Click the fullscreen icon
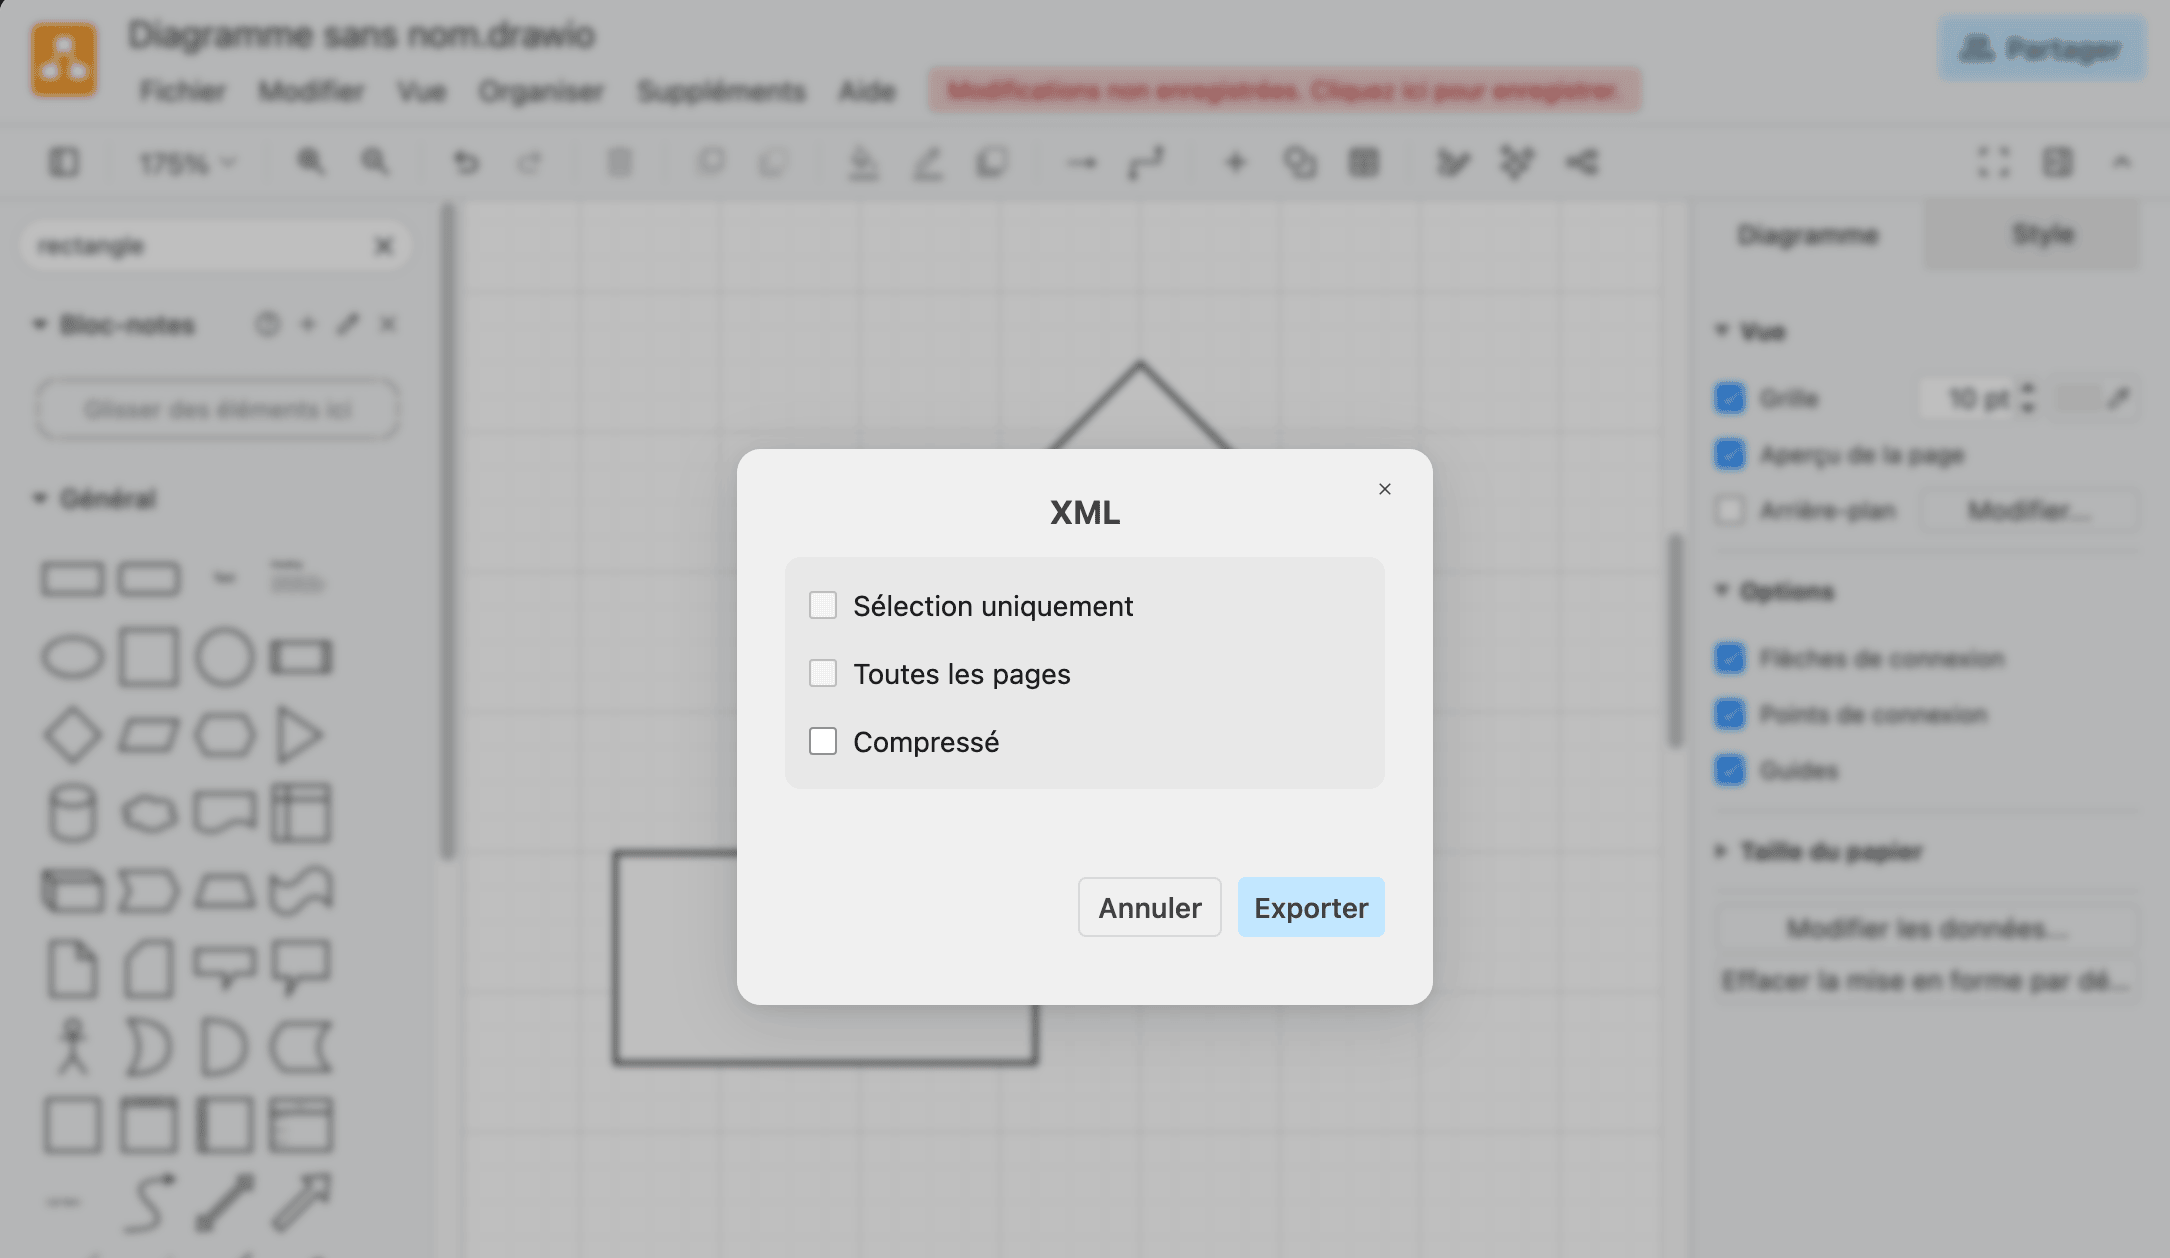This screenshot has height=1258, width=2170. point(1993,162)
